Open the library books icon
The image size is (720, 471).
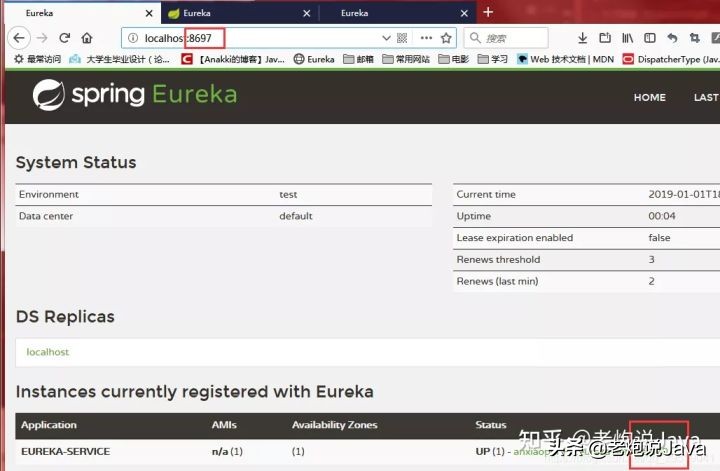627,38
